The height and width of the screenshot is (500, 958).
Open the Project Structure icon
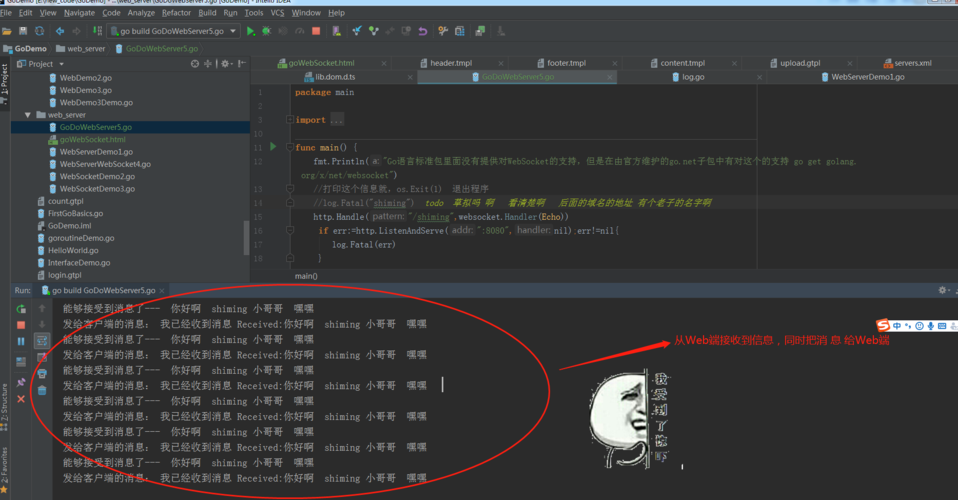[459, 31]
